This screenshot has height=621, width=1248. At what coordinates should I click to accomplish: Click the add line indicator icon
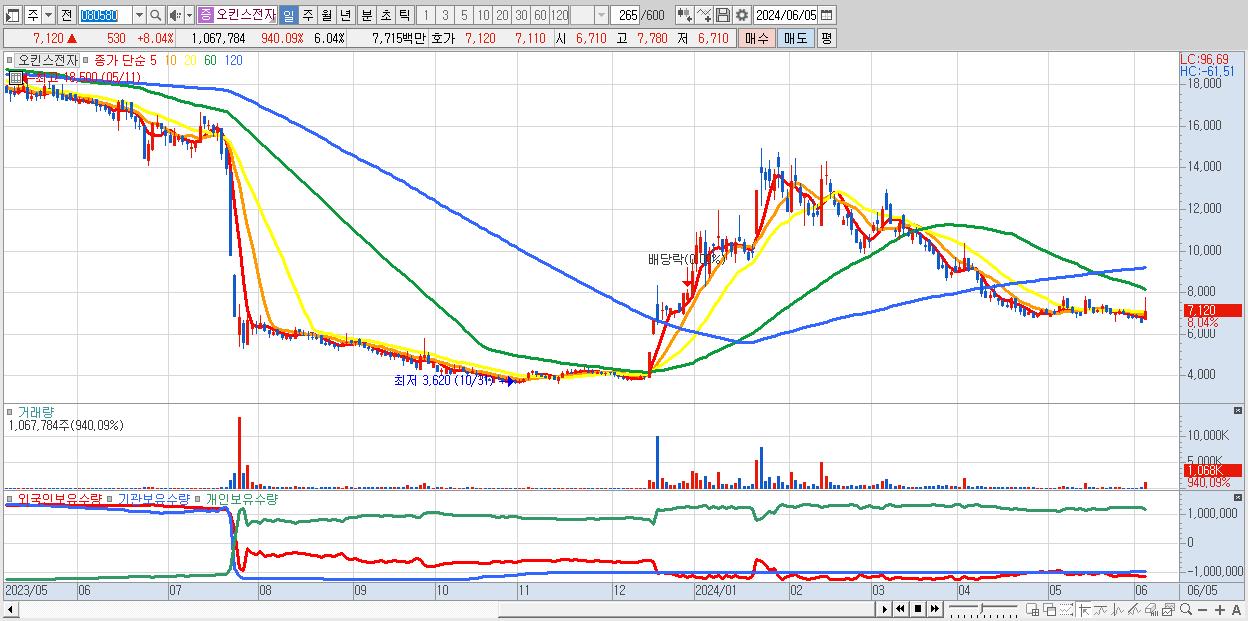tap(704, 15)
